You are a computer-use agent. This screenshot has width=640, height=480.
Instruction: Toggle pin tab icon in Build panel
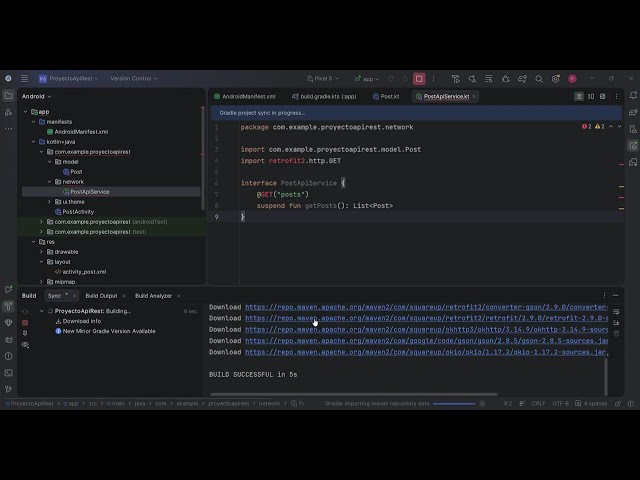(x=25, y=333)
